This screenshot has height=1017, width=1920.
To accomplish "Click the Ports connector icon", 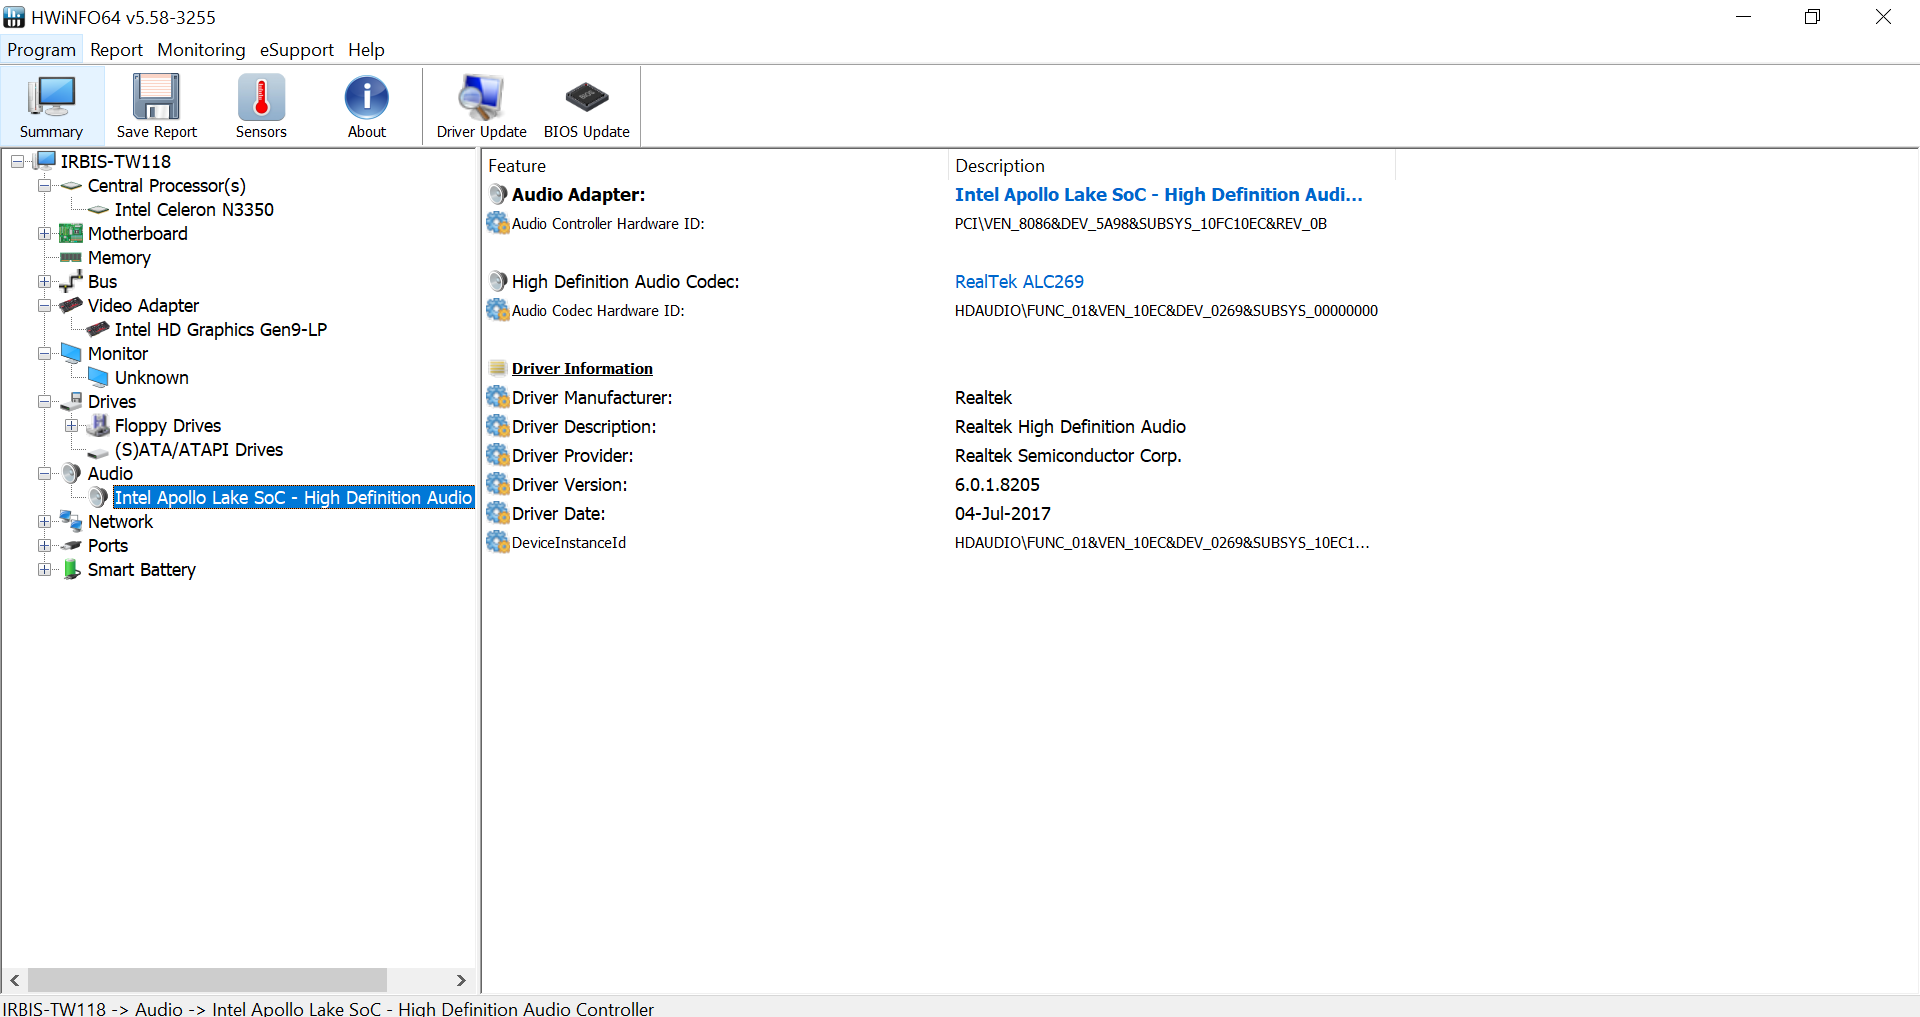I will pos(71,545).
